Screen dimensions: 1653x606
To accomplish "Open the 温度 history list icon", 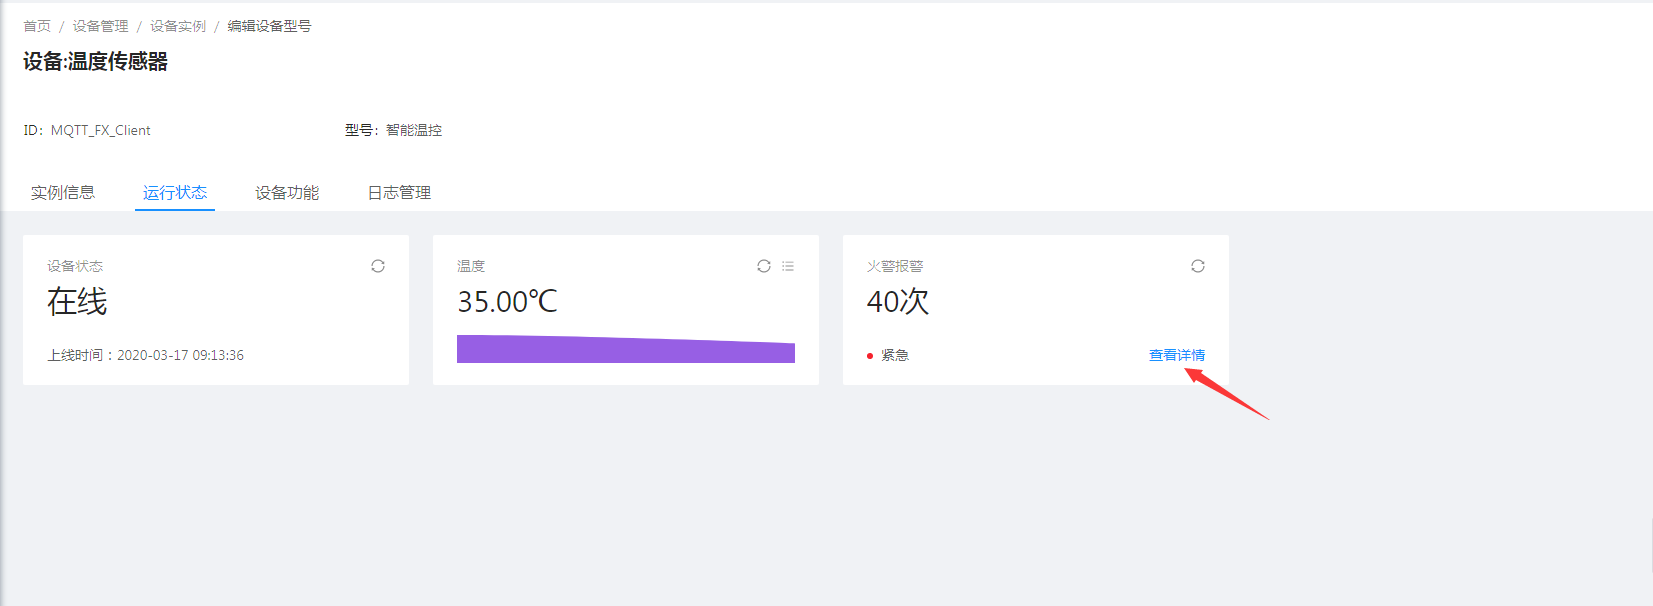I will click(788, 266).
